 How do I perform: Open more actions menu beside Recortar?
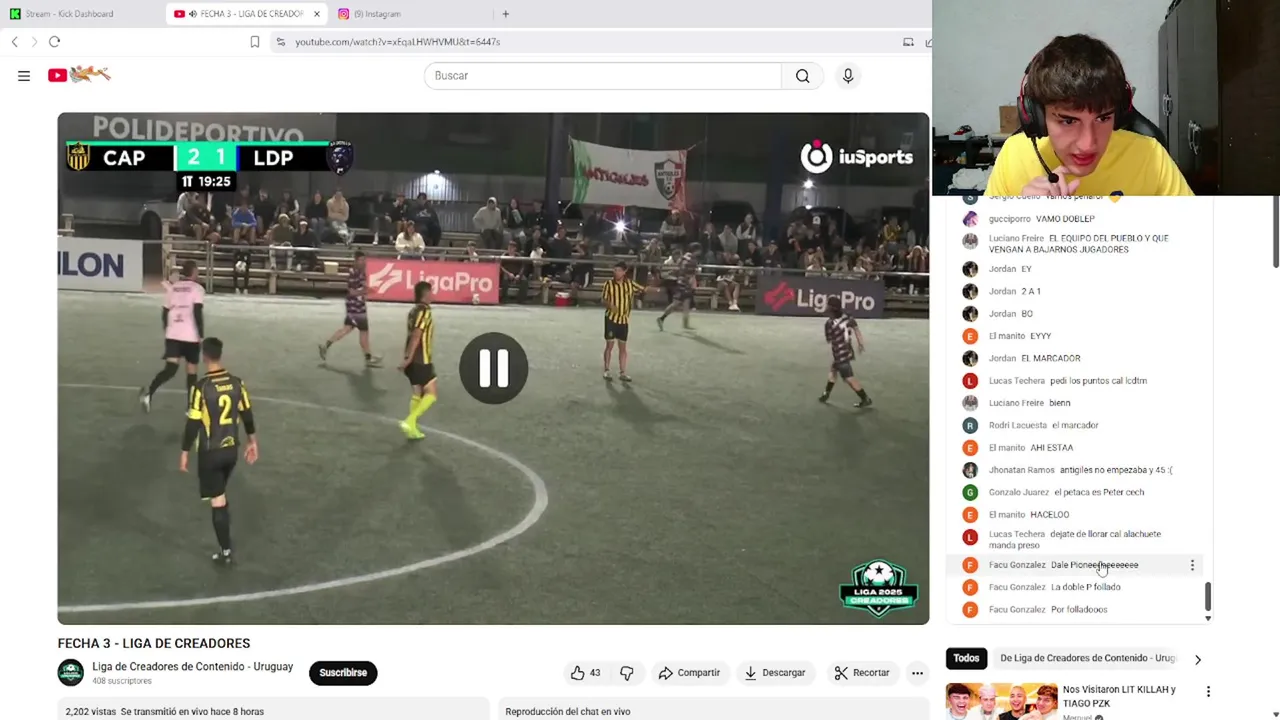[x=917, y=673]
